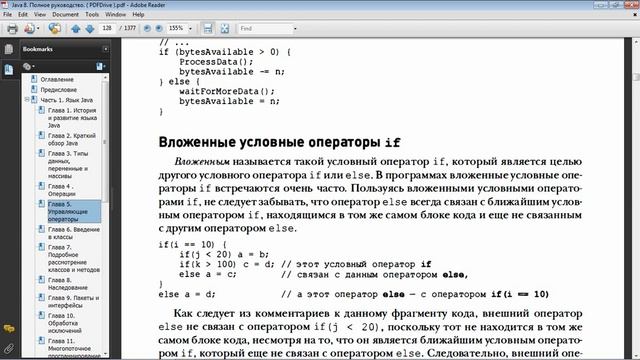The height and width of the screenshot is (360, 640).
Task: Click the bookmarks list scroll down arrow
Action: click(106, 354)
